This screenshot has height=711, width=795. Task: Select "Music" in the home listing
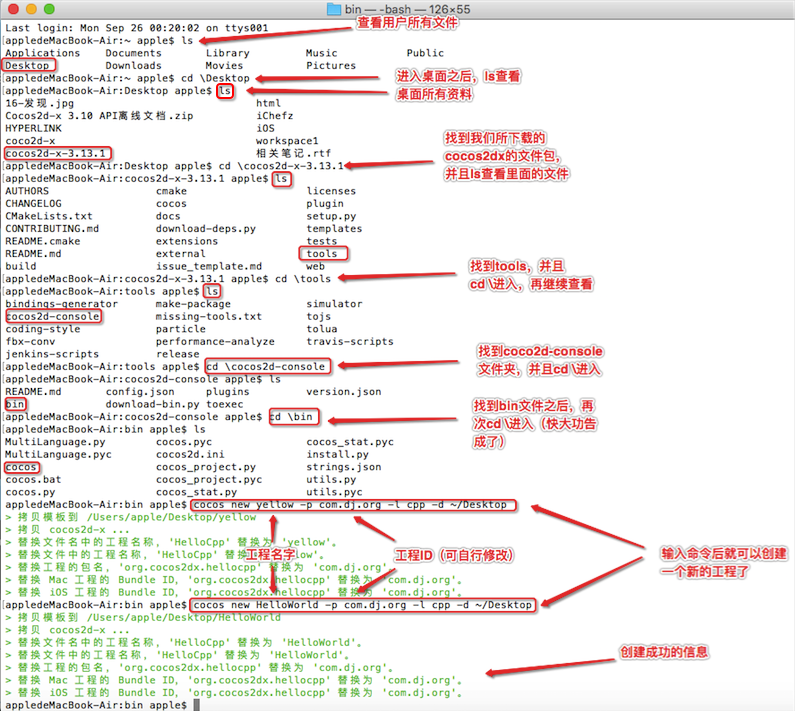[321, 53]
